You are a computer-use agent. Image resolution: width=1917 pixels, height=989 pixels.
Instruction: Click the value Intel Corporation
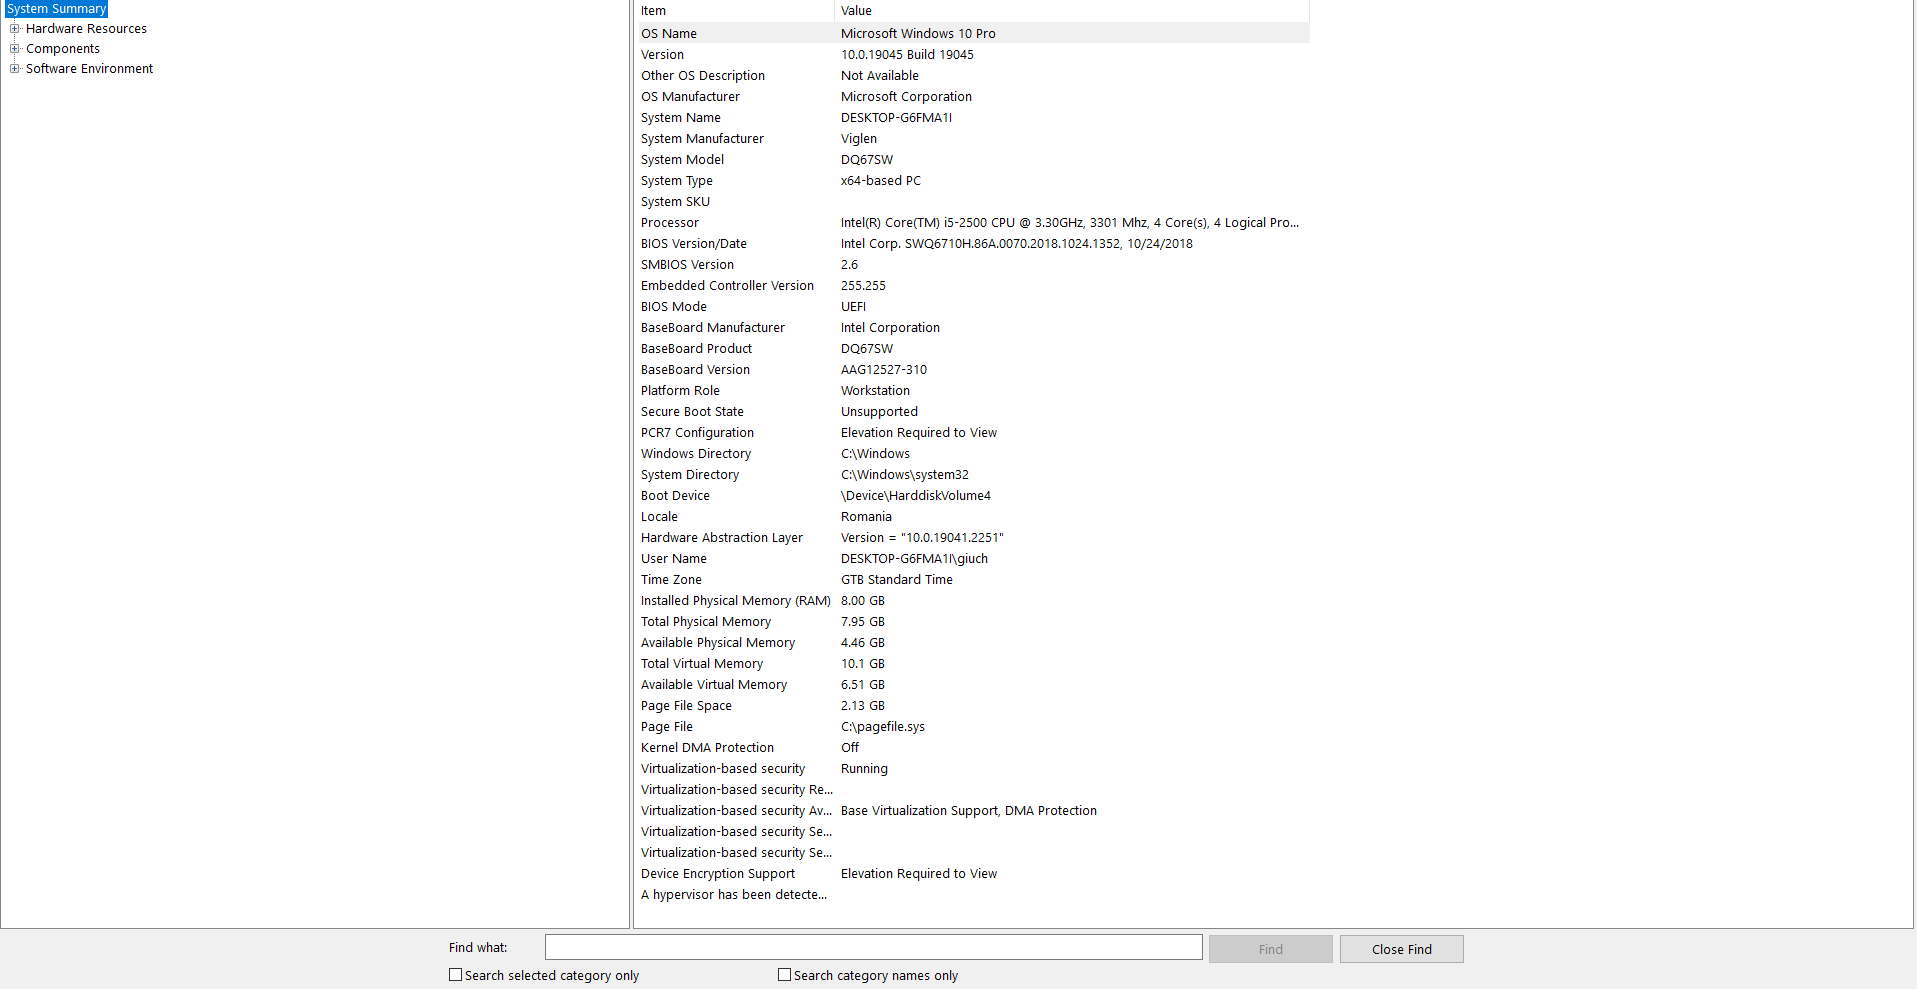coord(890,328)
